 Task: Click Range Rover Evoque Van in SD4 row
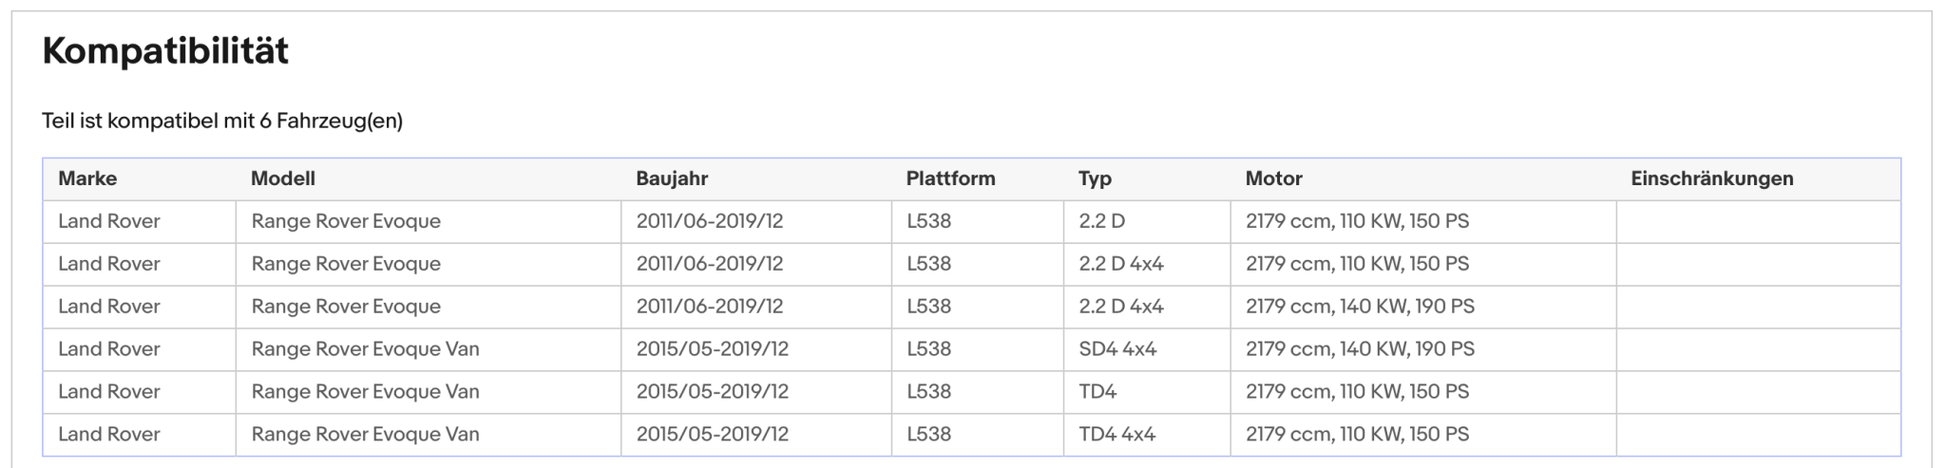click(365, 349)
